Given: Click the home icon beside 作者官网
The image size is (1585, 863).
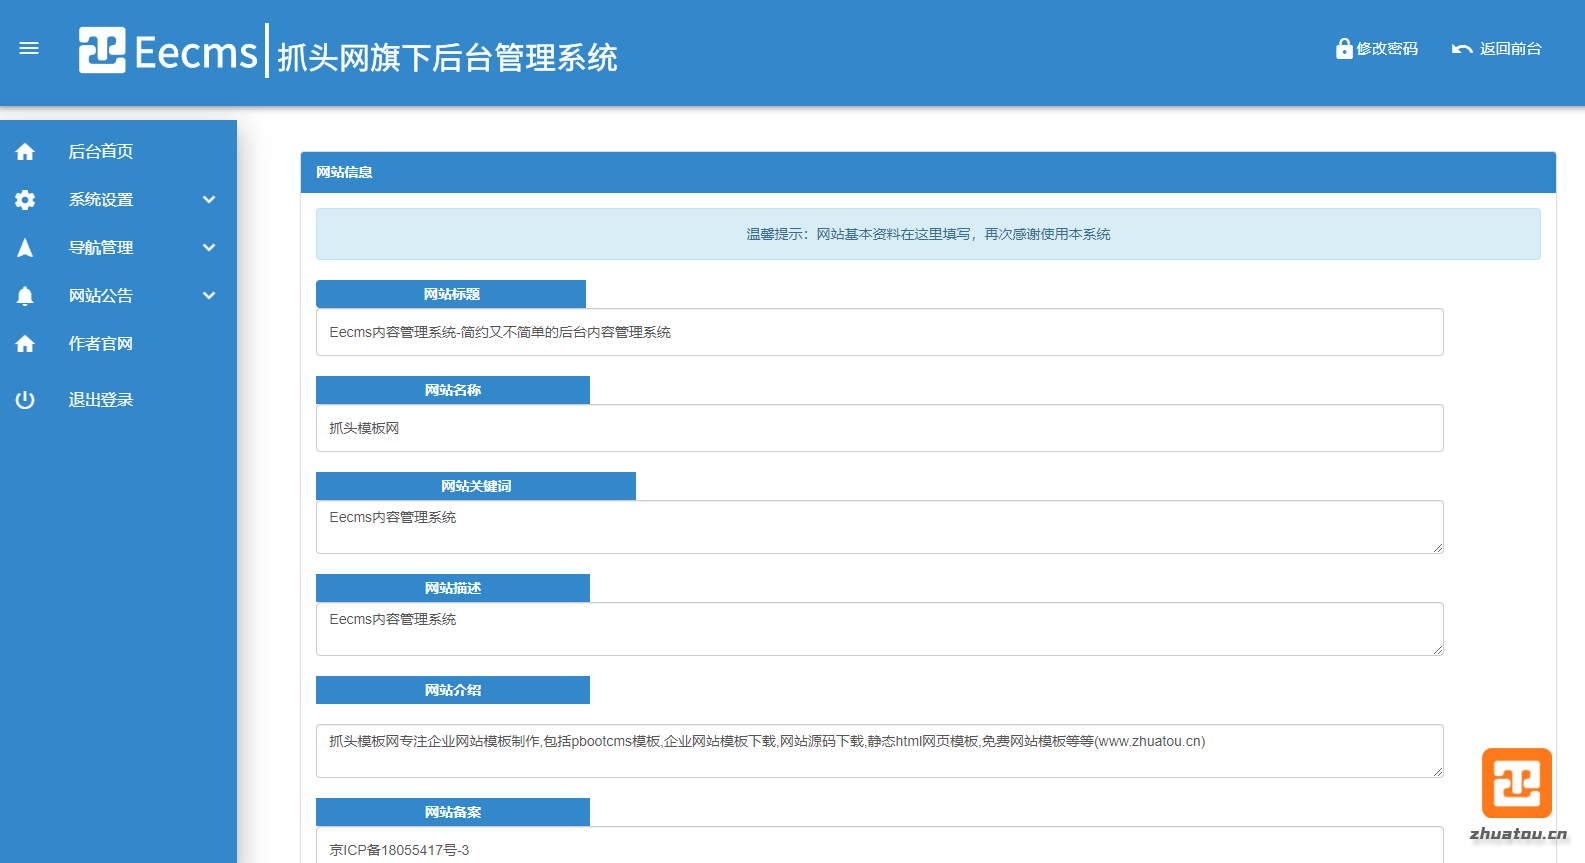Looking at the screenshot, I should click(x=25, y=343).
